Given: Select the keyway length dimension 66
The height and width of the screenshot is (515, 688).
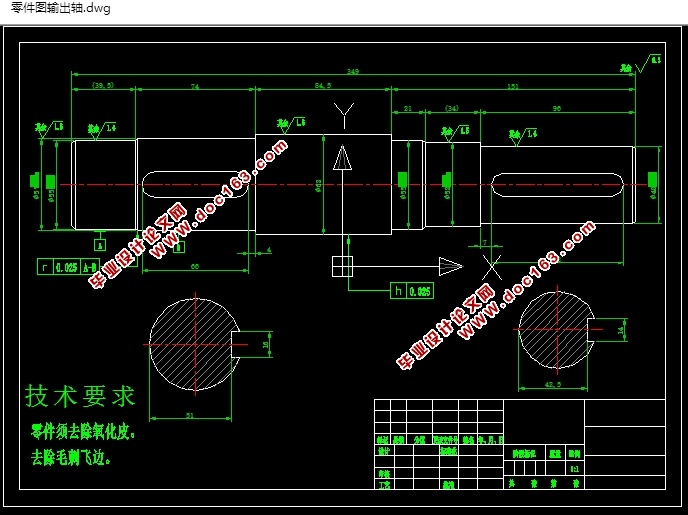Looking at the screenshot, I should coord(194,266).
